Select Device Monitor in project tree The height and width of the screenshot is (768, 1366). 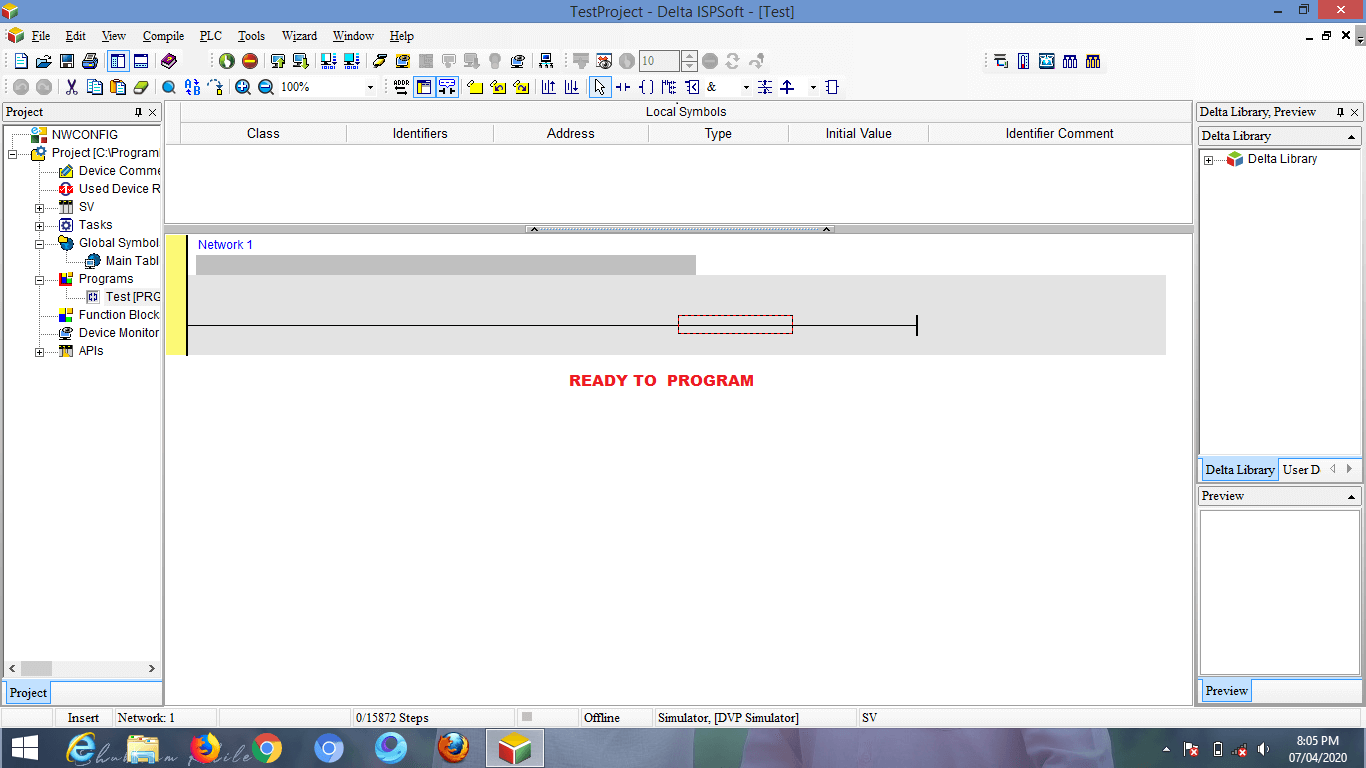pyautogui.click(x=118, y=333)
